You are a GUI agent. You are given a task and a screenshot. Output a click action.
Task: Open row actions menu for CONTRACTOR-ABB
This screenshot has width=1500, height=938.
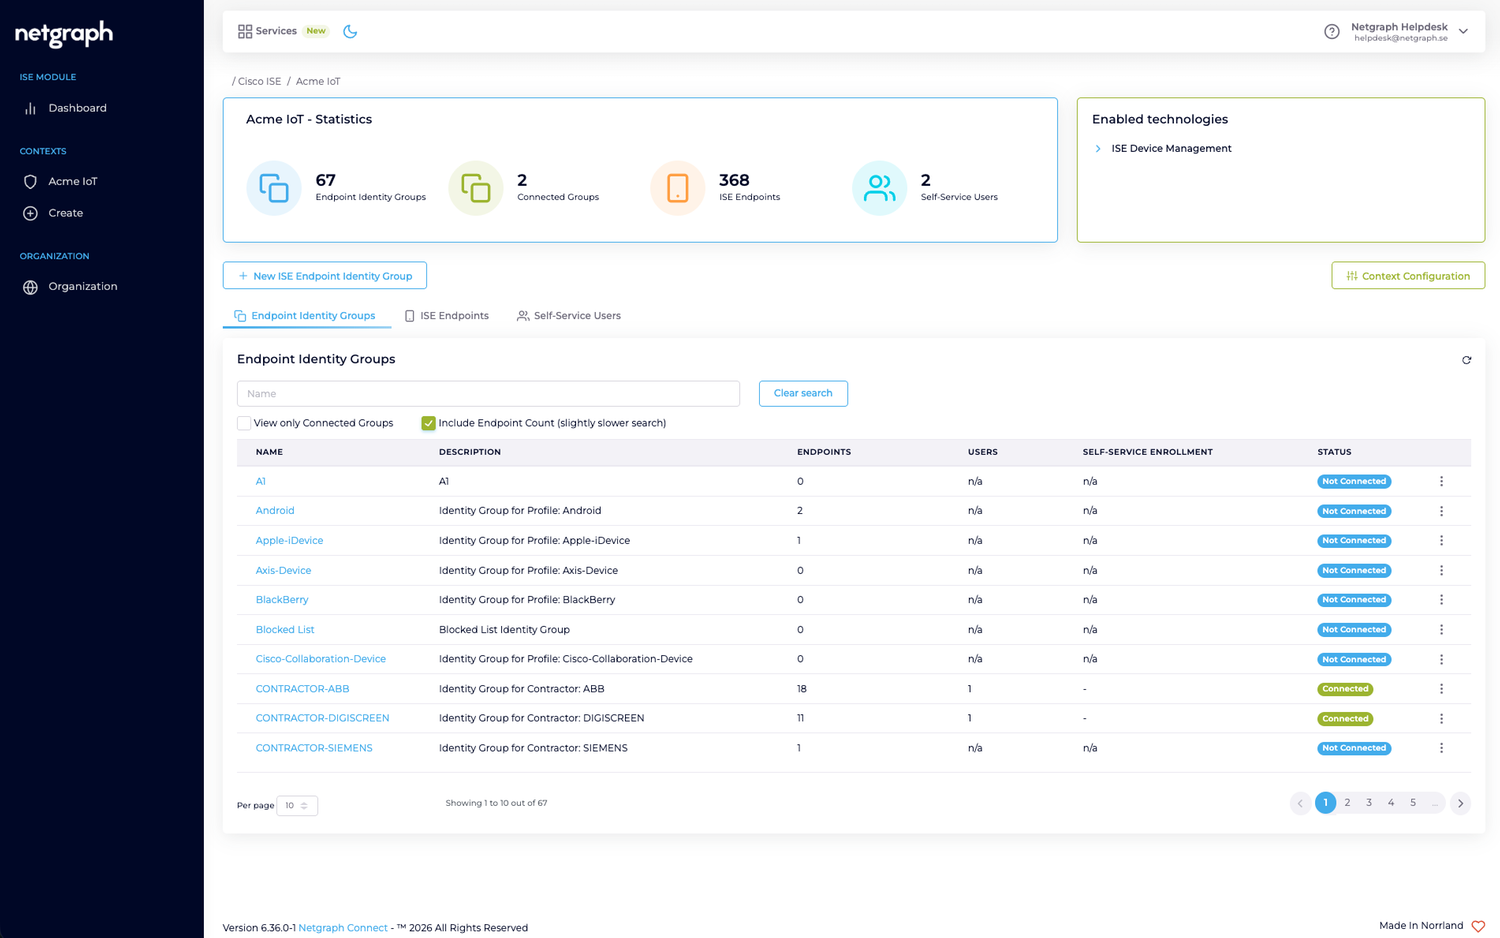tap(1441, 689)
